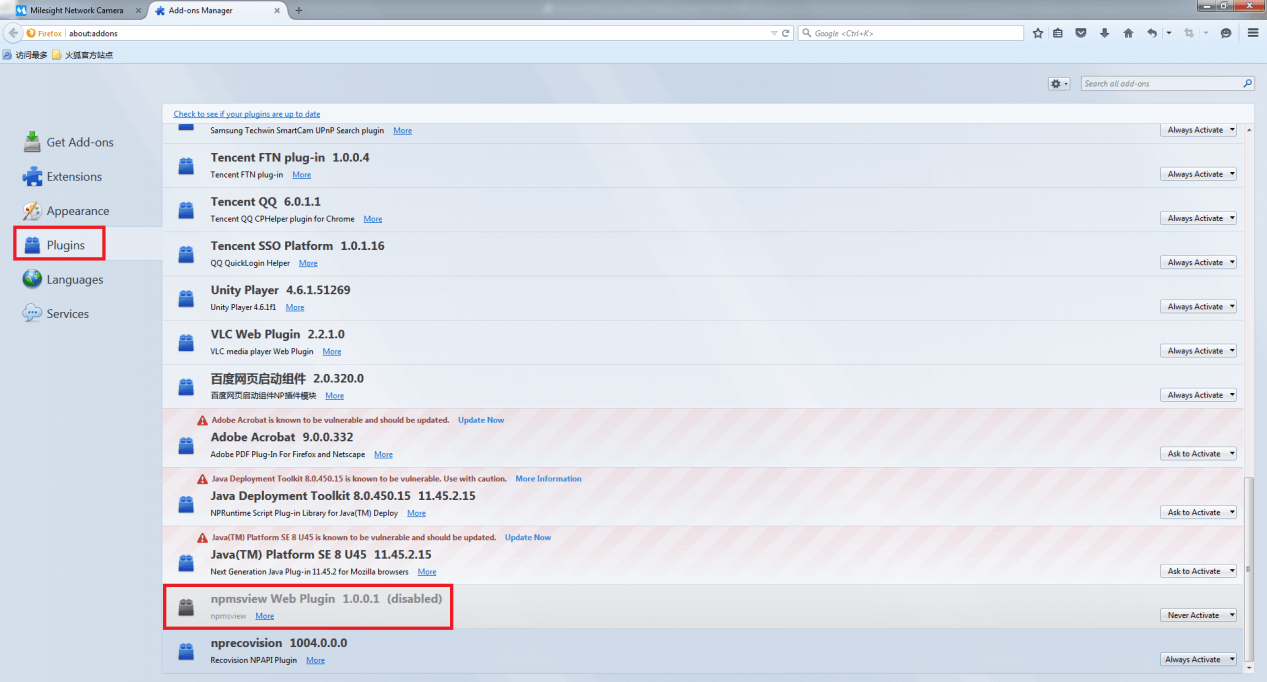Click the 火狐官方站点 bookmark
Image resolution: width=1267 pixels, height=682 pixels.
(82, 55)
